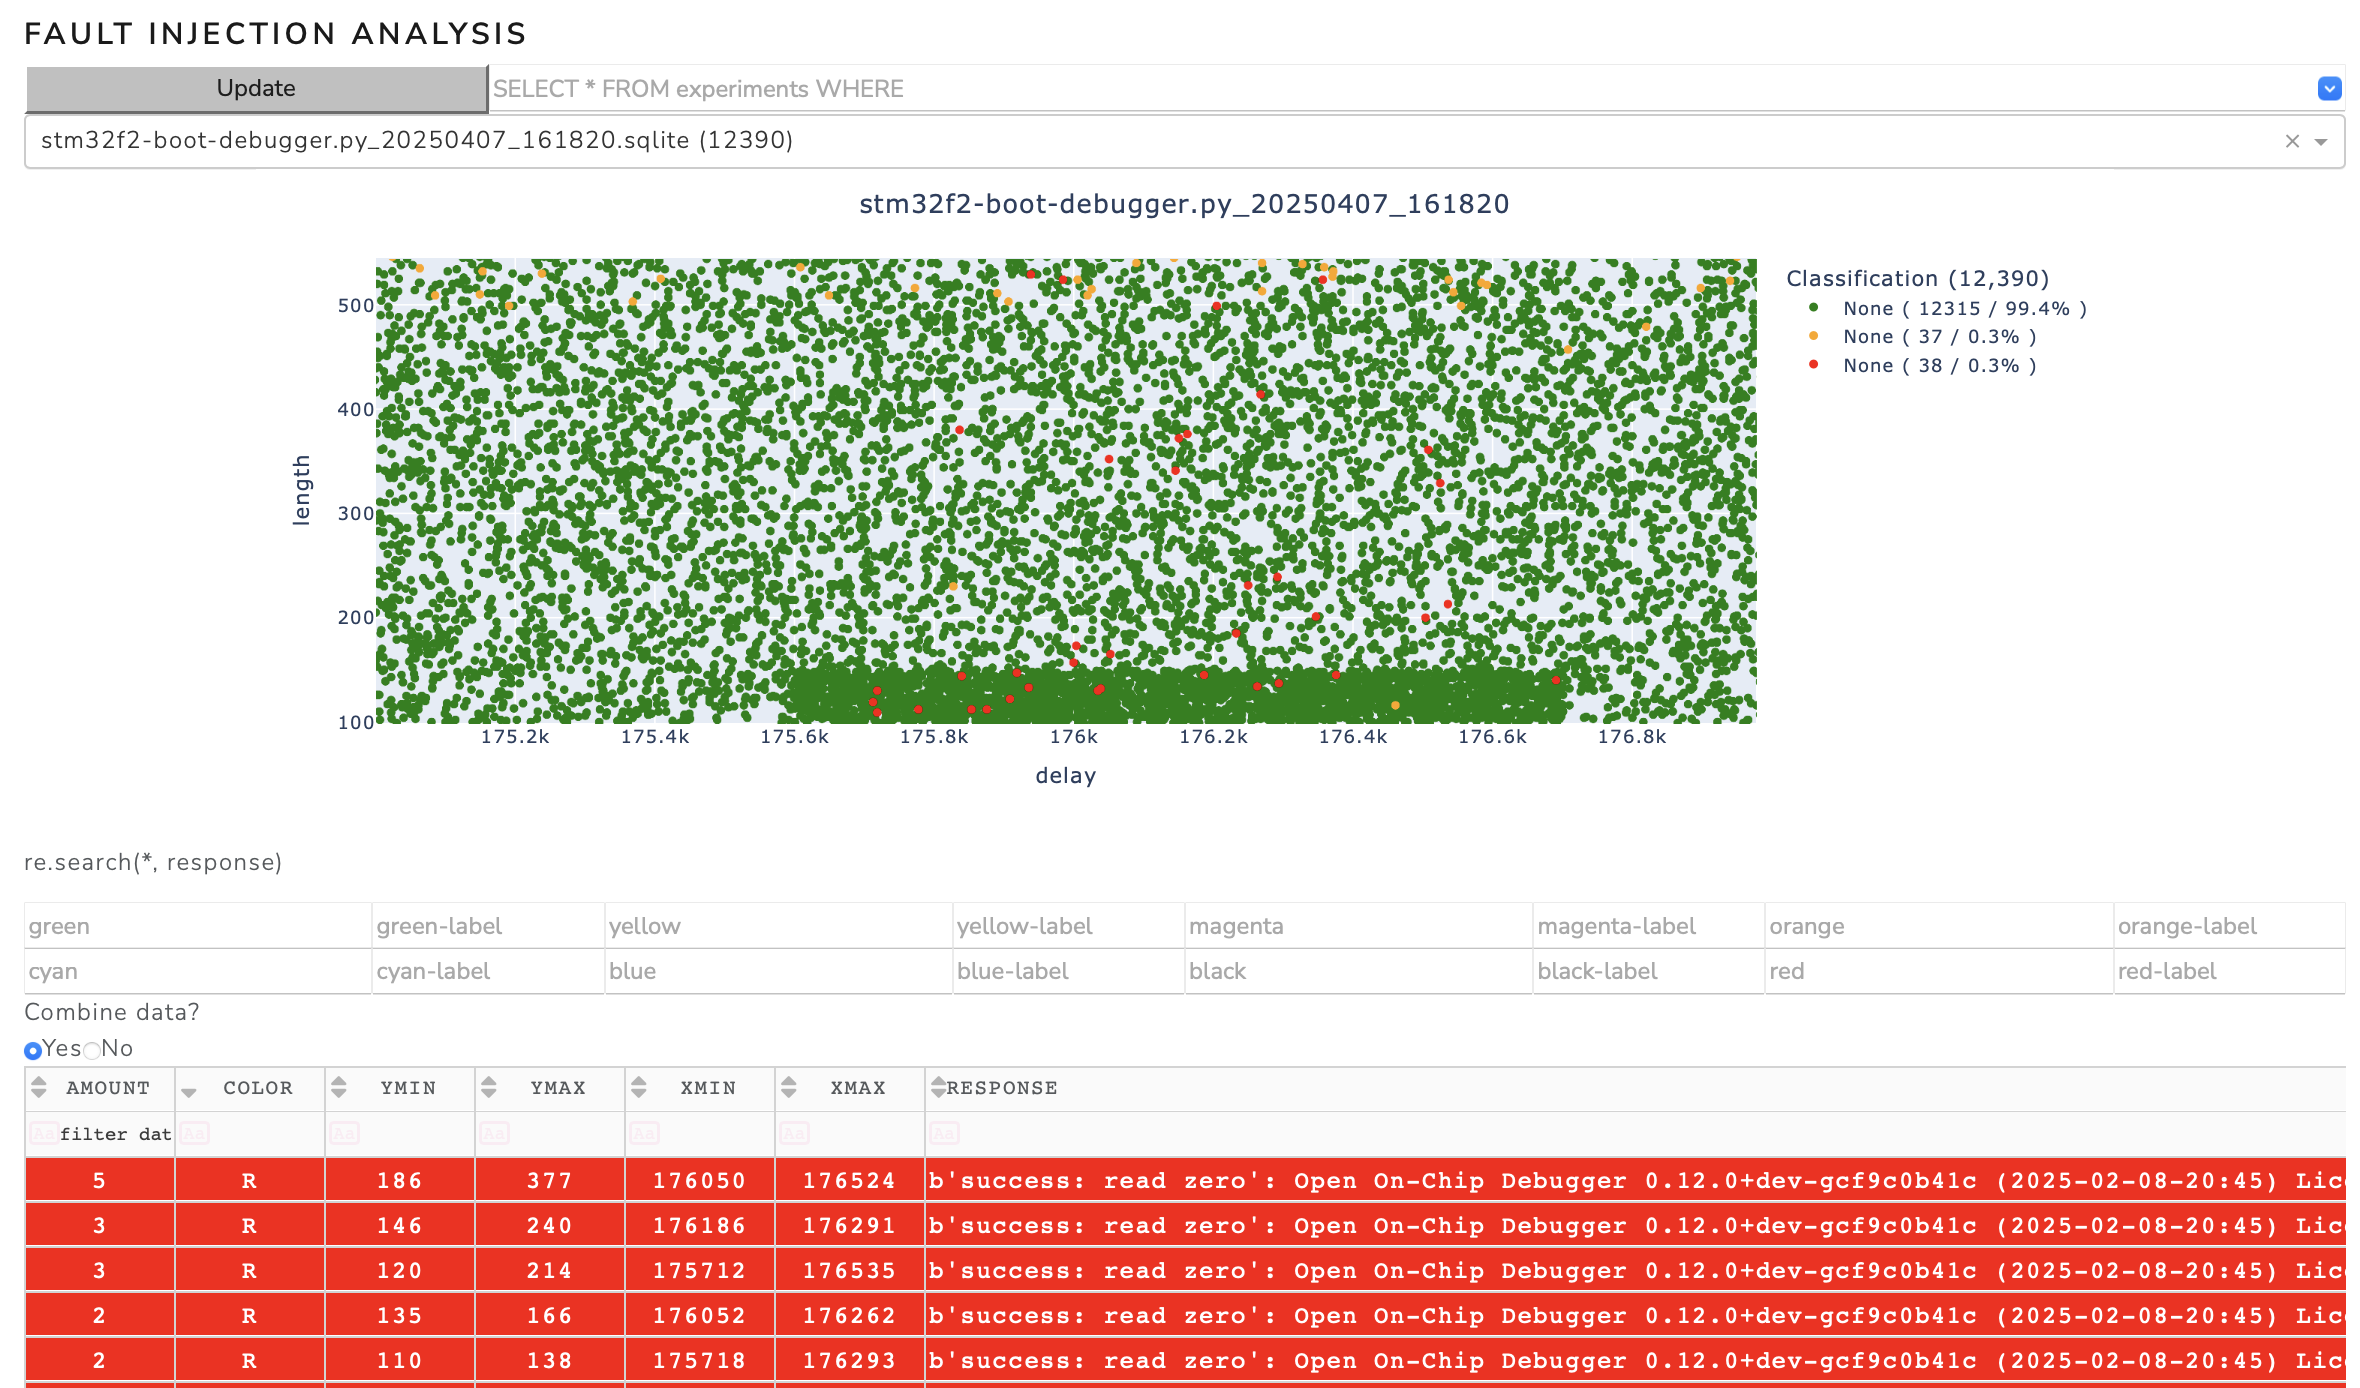The height and width of the screenshot is (1388, 2360).
Task: Select Yes for Combine data
Action: (33, 1050)
